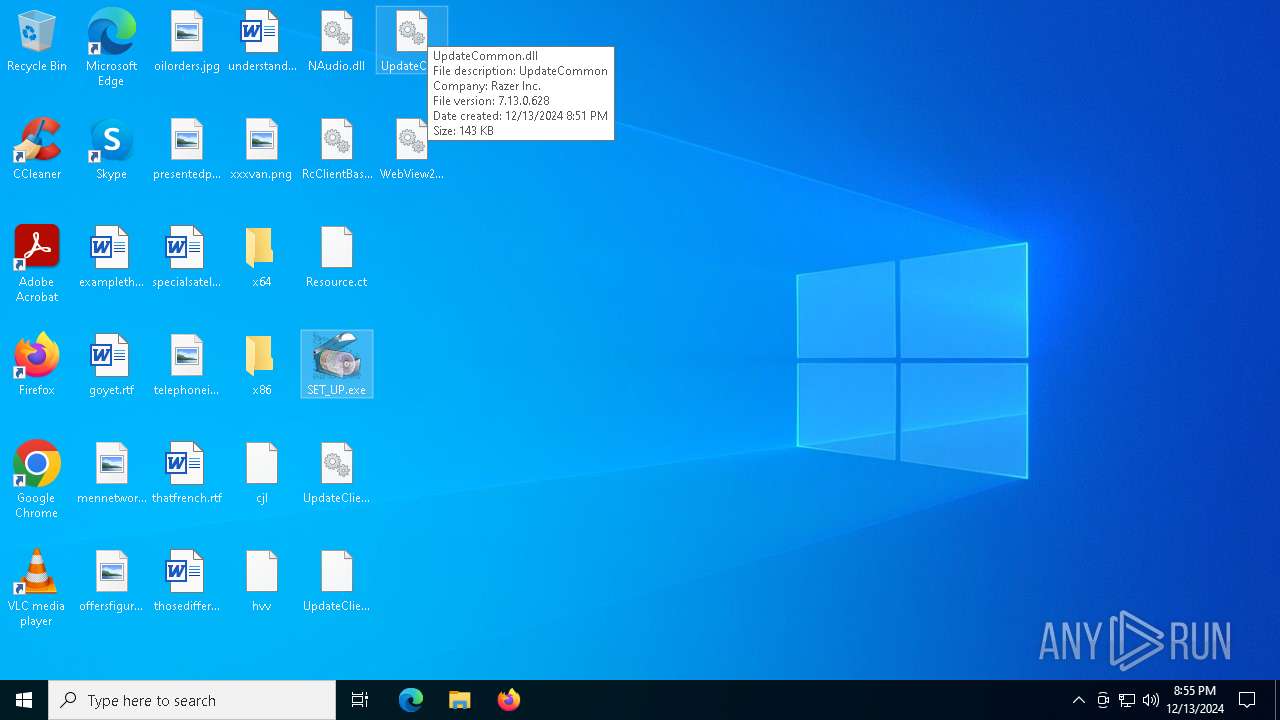
Task: Open the notification center icon
Action: (1247, 700)
